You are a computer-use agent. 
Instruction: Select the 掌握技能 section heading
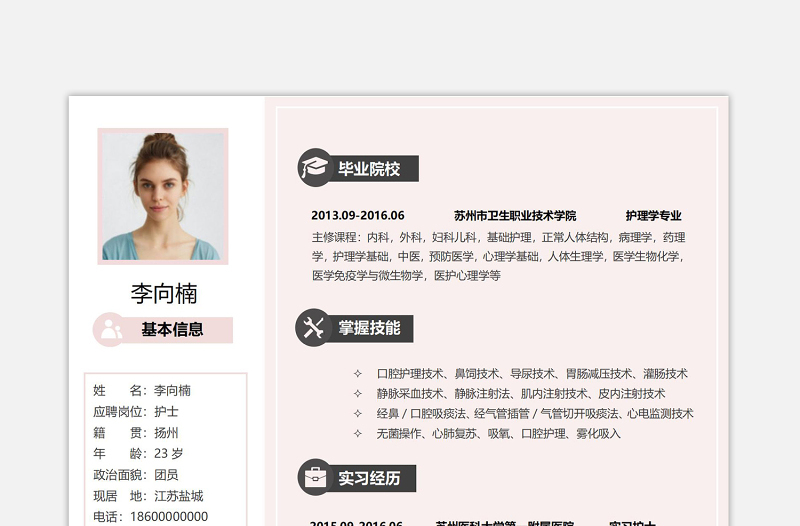(369, 328)
